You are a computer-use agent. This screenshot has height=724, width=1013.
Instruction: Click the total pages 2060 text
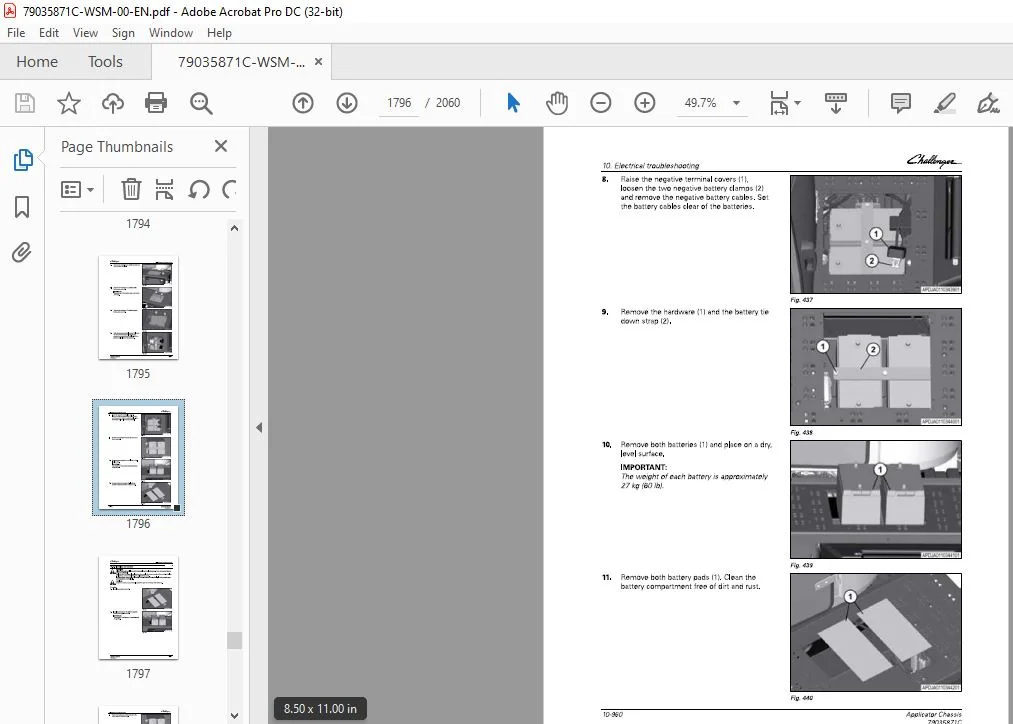pyautogui.click(x=448, y=103)
